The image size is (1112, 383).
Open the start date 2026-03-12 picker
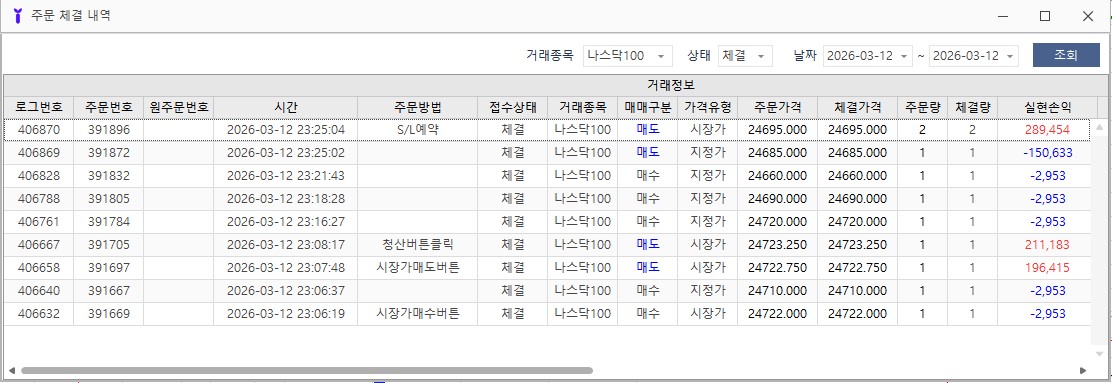pyautogui.click(x=867, y=55)
